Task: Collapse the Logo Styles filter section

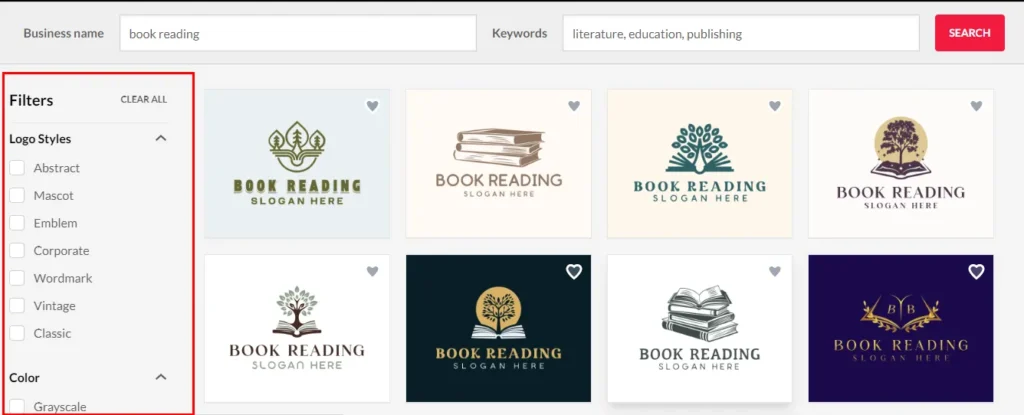Action: [161, 139]
